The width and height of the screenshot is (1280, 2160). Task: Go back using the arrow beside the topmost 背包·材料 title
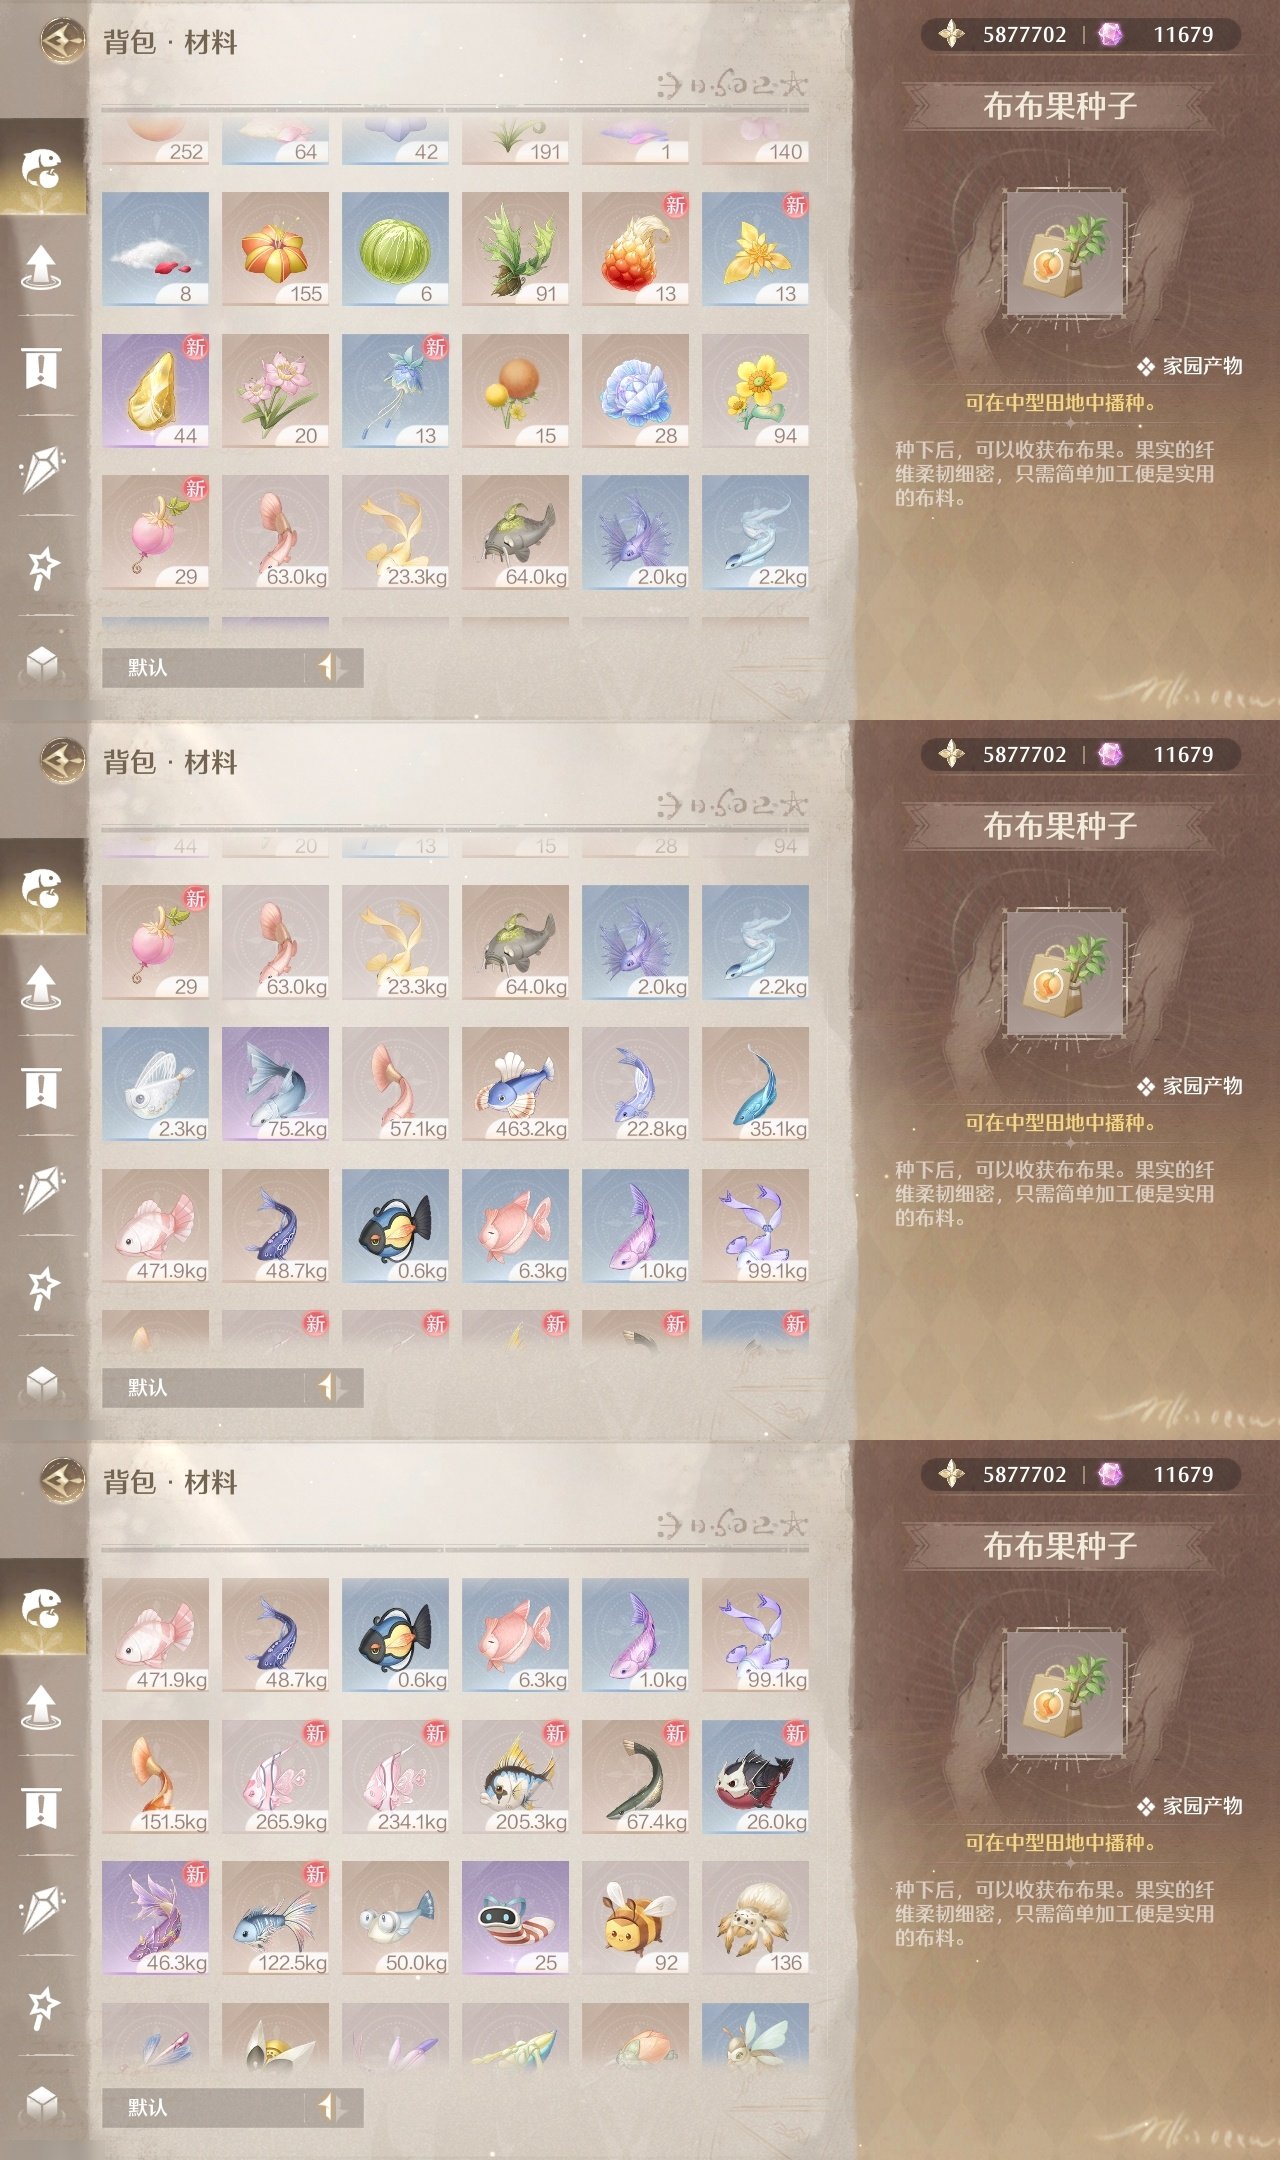pyautogui.click(x=62, y=42)
